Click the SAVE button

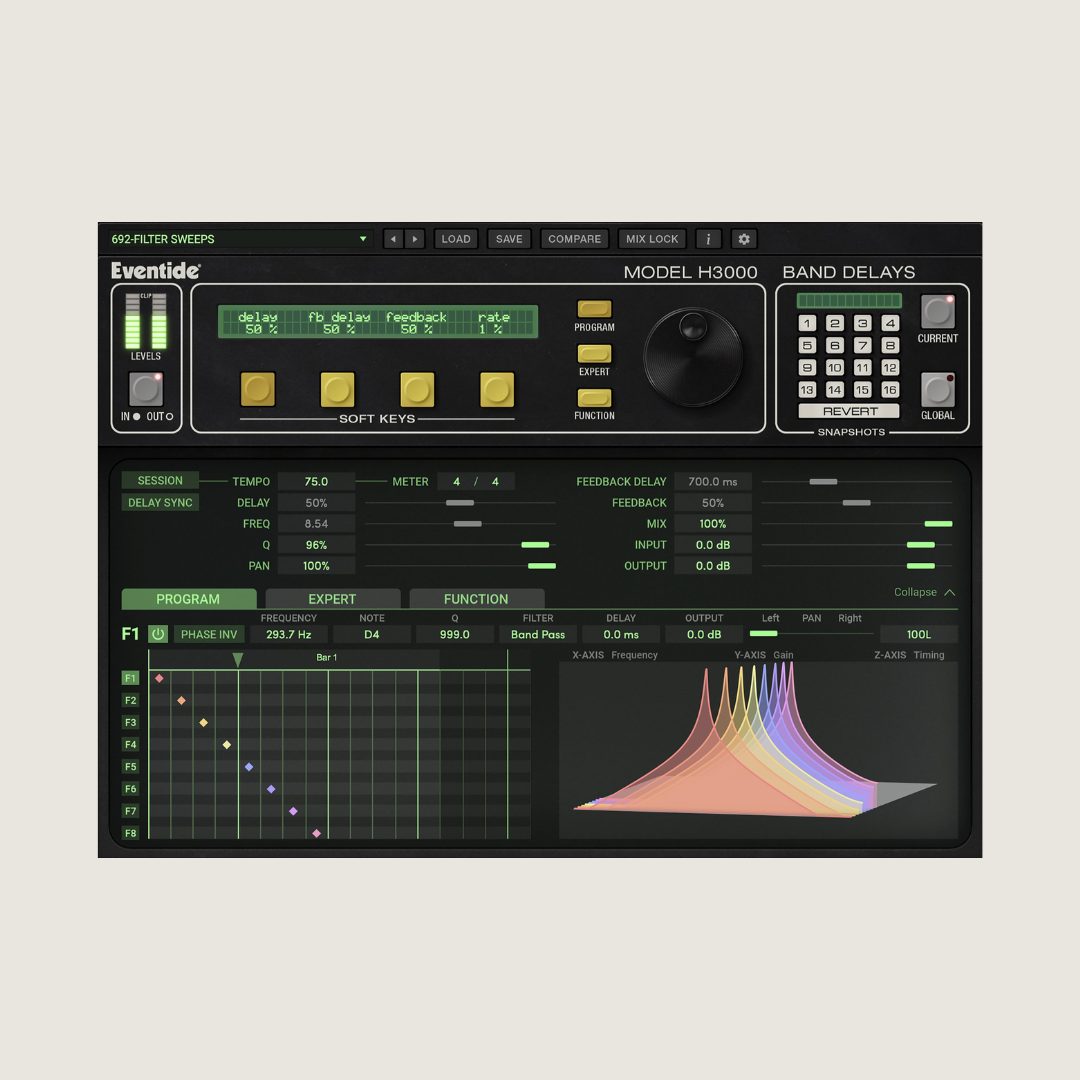point(509,239)
